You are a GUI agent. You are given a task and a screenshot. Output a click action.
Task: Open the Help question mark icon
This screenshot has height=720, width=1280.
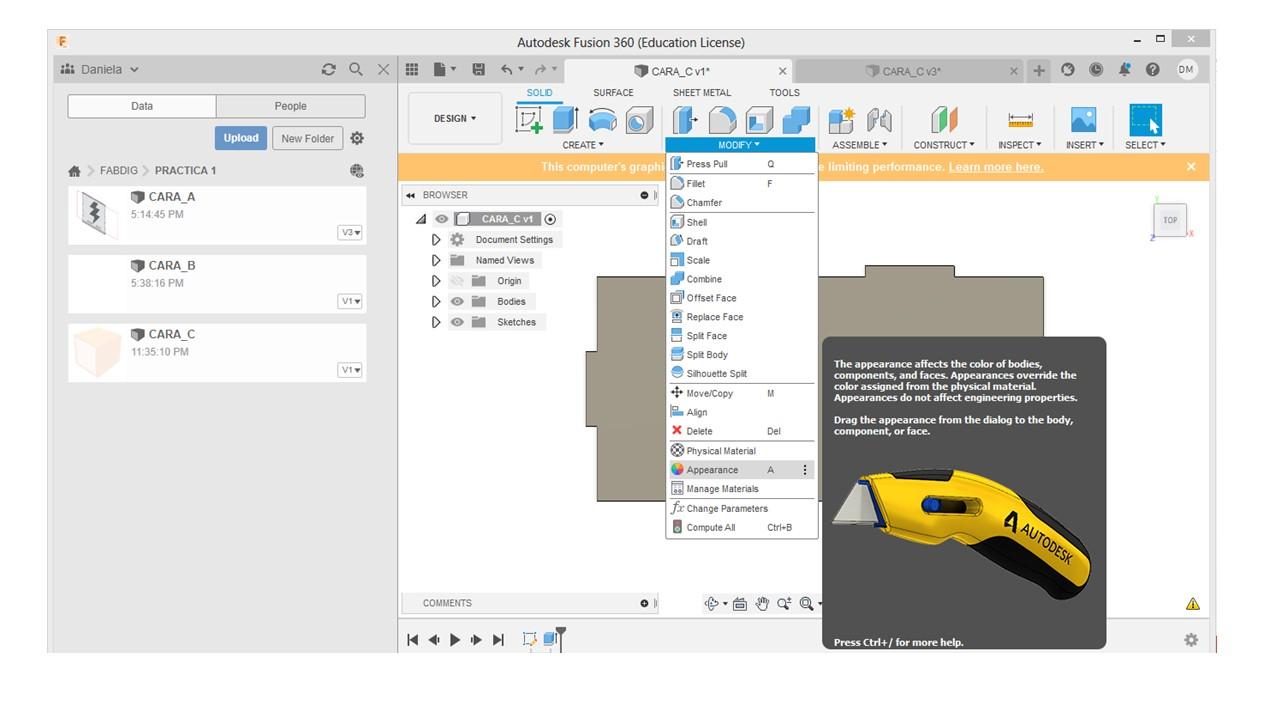(x=1152, y=69)
